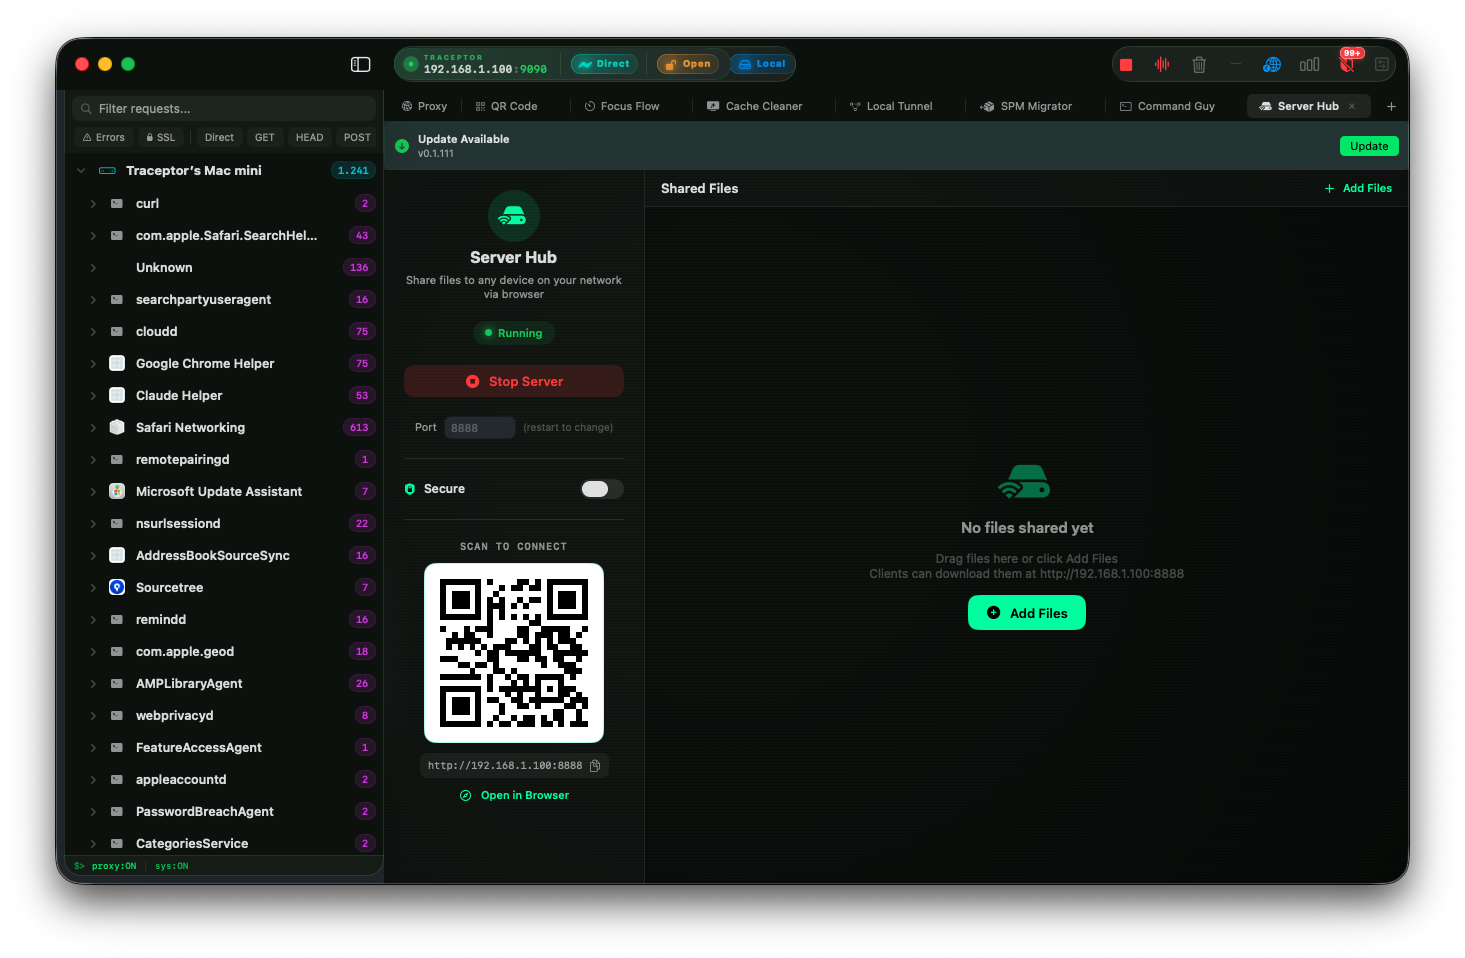Viewport: 1465px width, 958px height.
Task: Expand the curl row
Action: click(93, 204)
